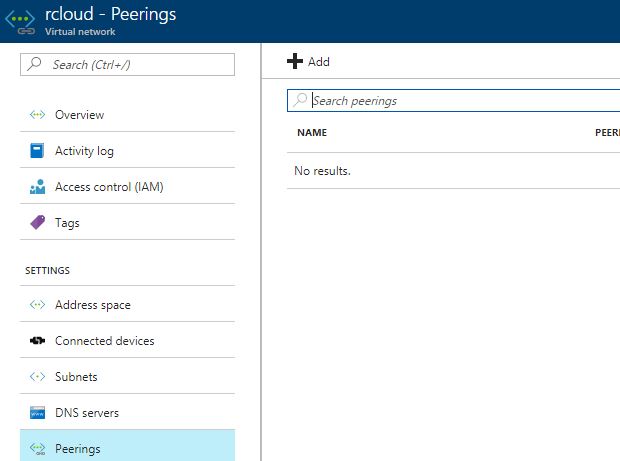Click the DNS servers www icon
Image resolution: width=620 pixels, height=461 pixels.
click(x=37, y=412)
